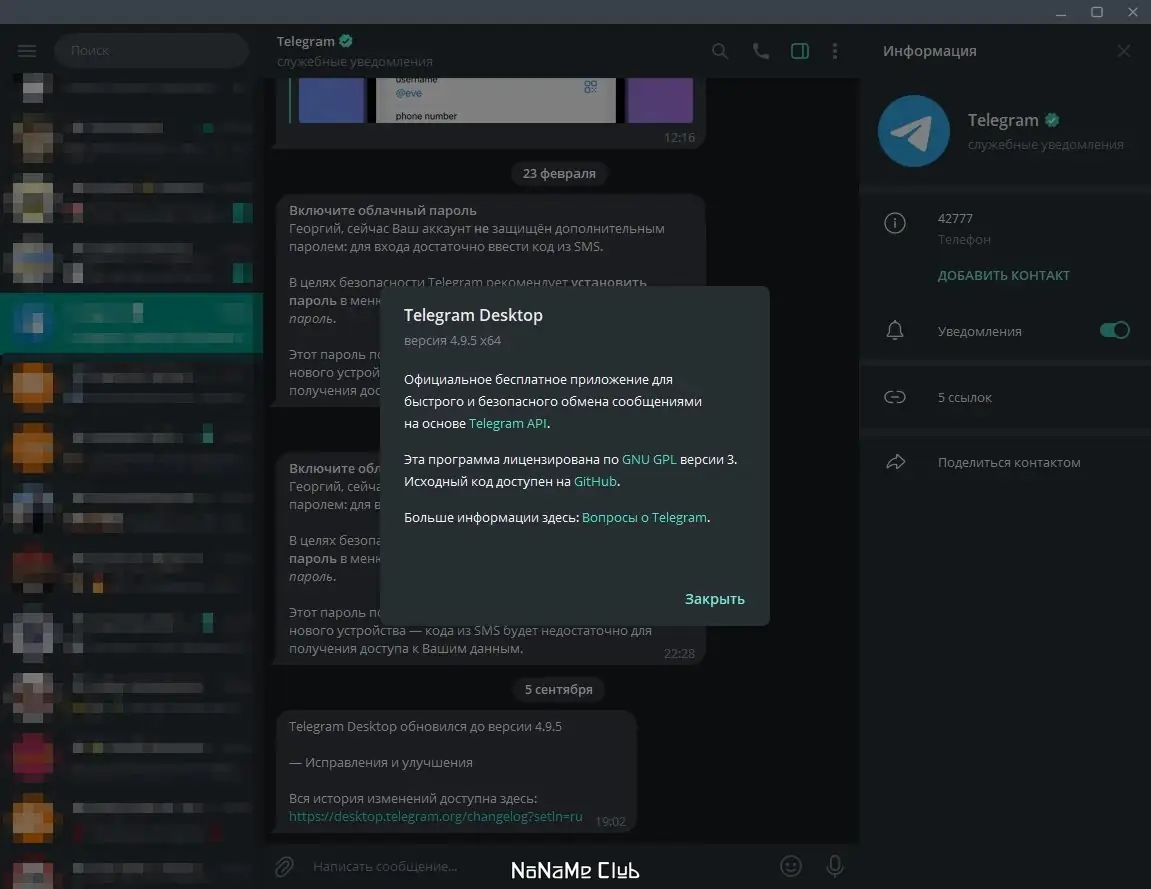Click the phone number 42777
This screenshot has height=889, width=1151.
[955, 219]
